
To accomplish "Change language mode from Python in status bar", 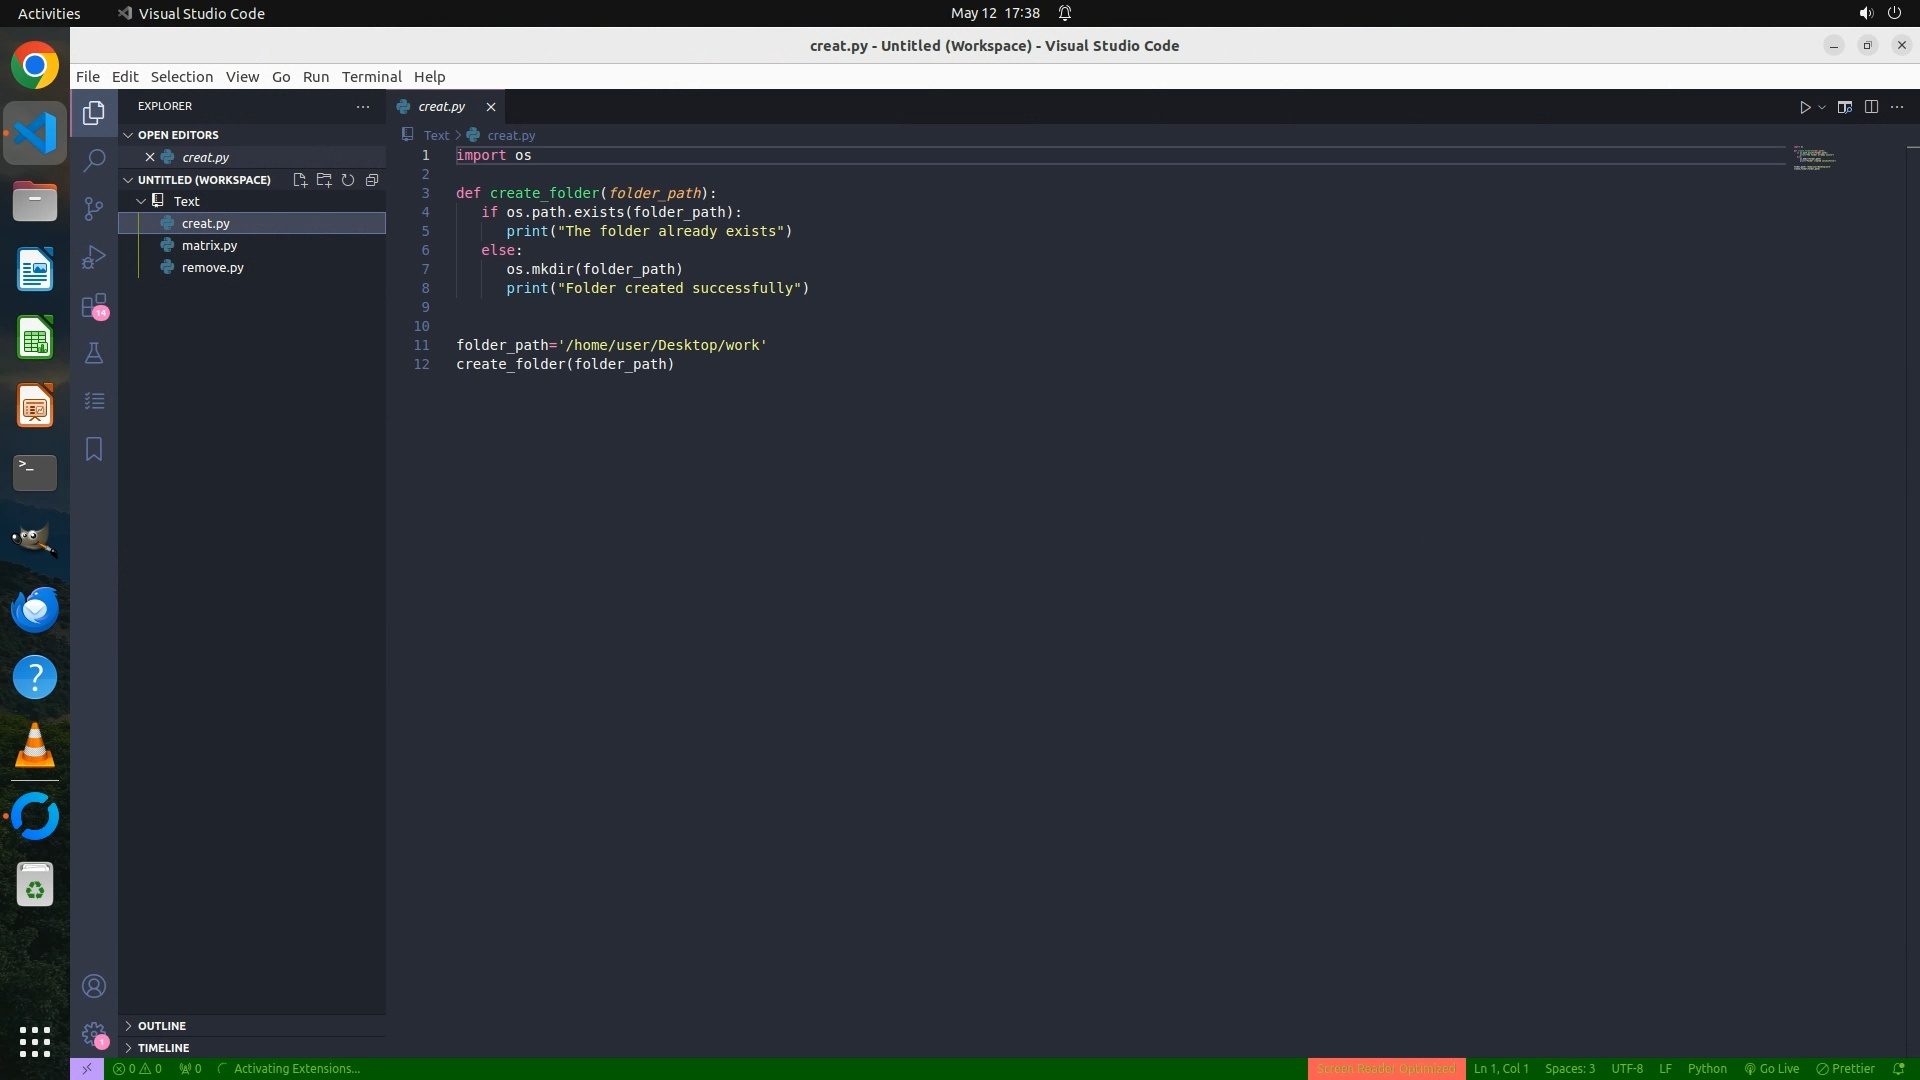I will [x=1707, y=1069].
